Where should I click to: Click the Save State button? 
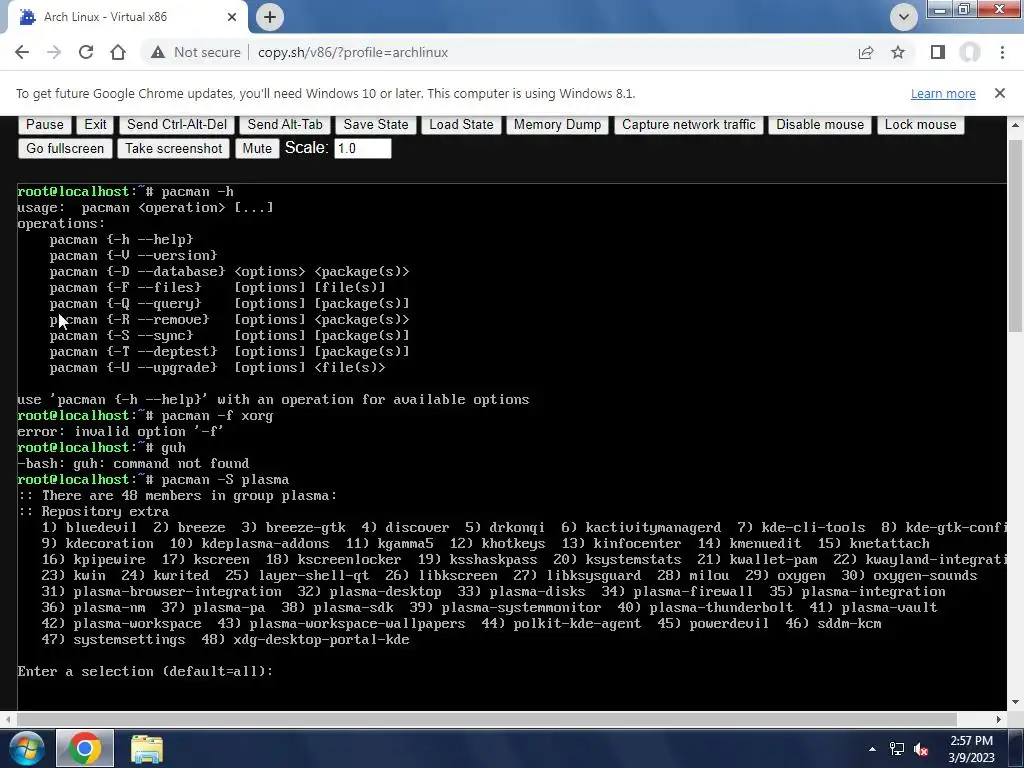pyautogui.click(x=376, y=125)
